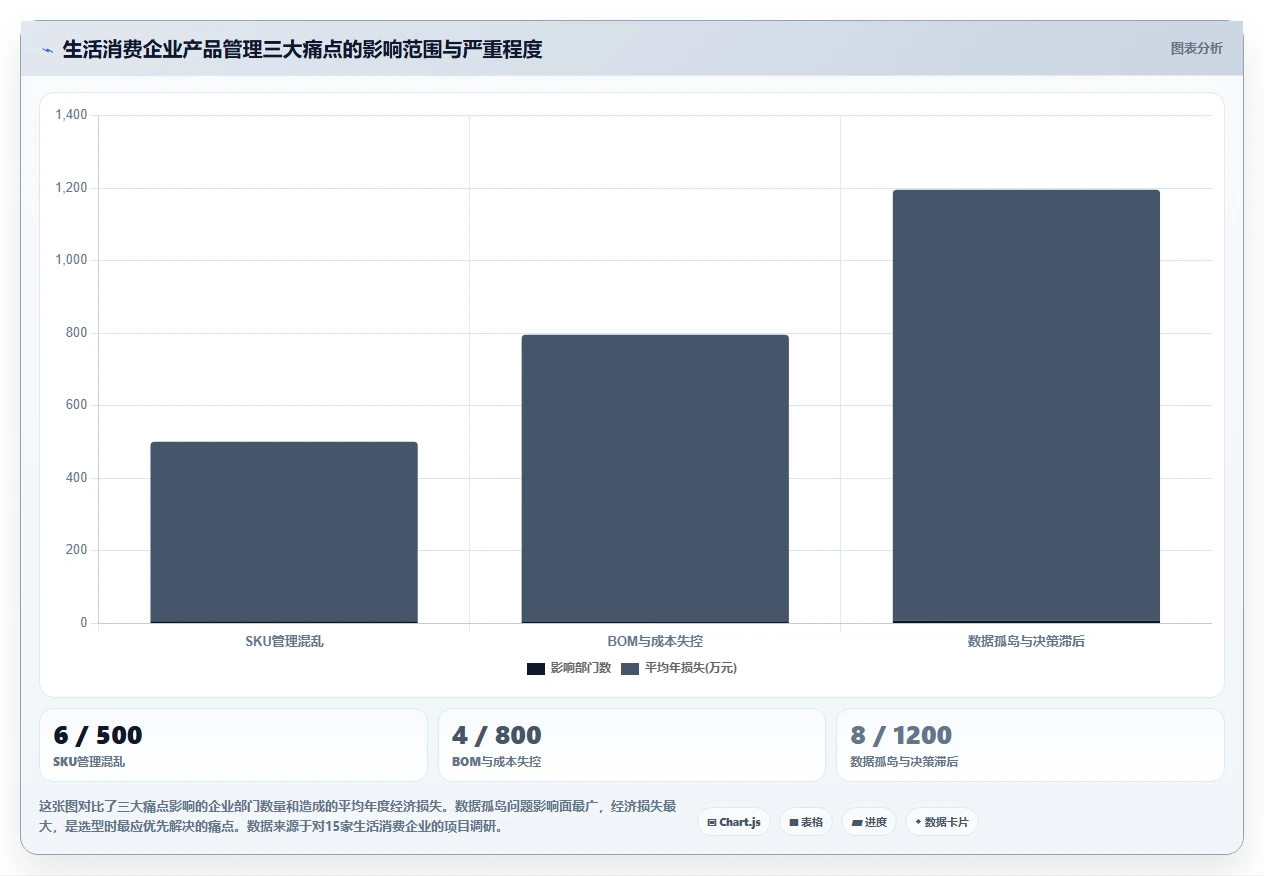The height and width of the screenshot is (876, 1264).
Task: Toggle the 平均年损失(万元) legend swatch
Action: coord(629,668)
